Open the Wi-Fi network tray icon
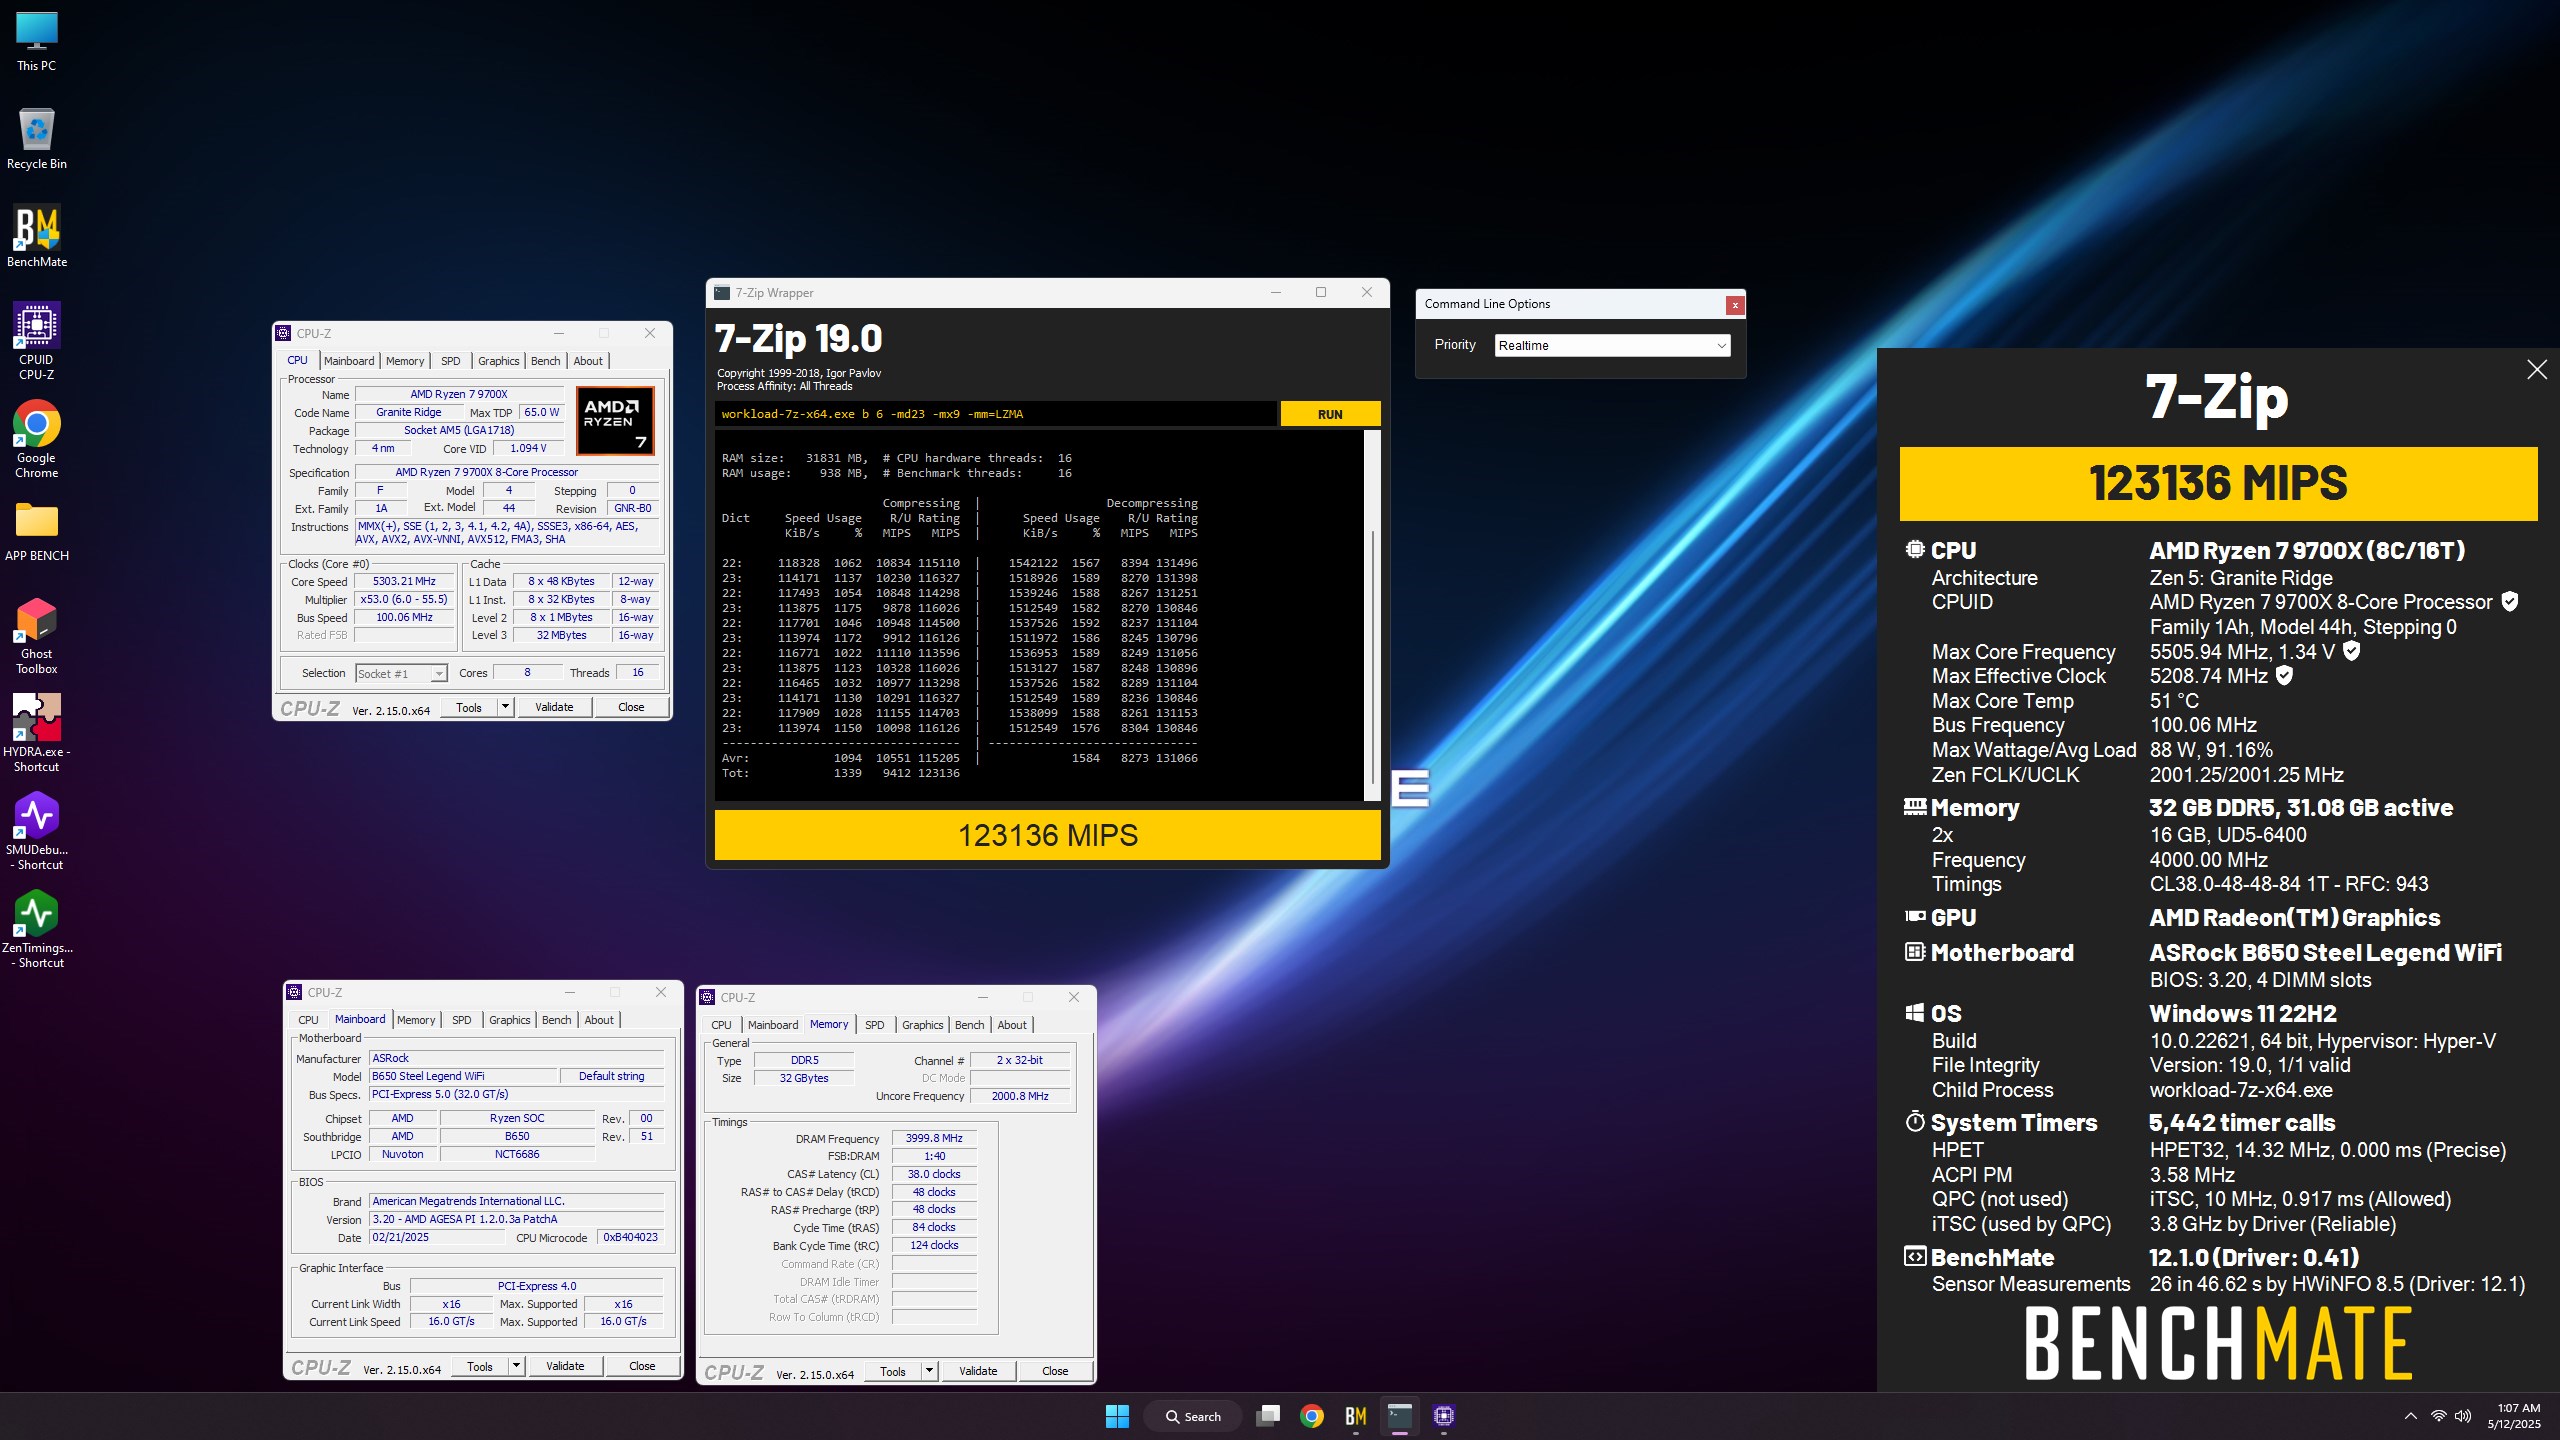This screenshot has width=2560, height=1440. tap(2439, 1416)
